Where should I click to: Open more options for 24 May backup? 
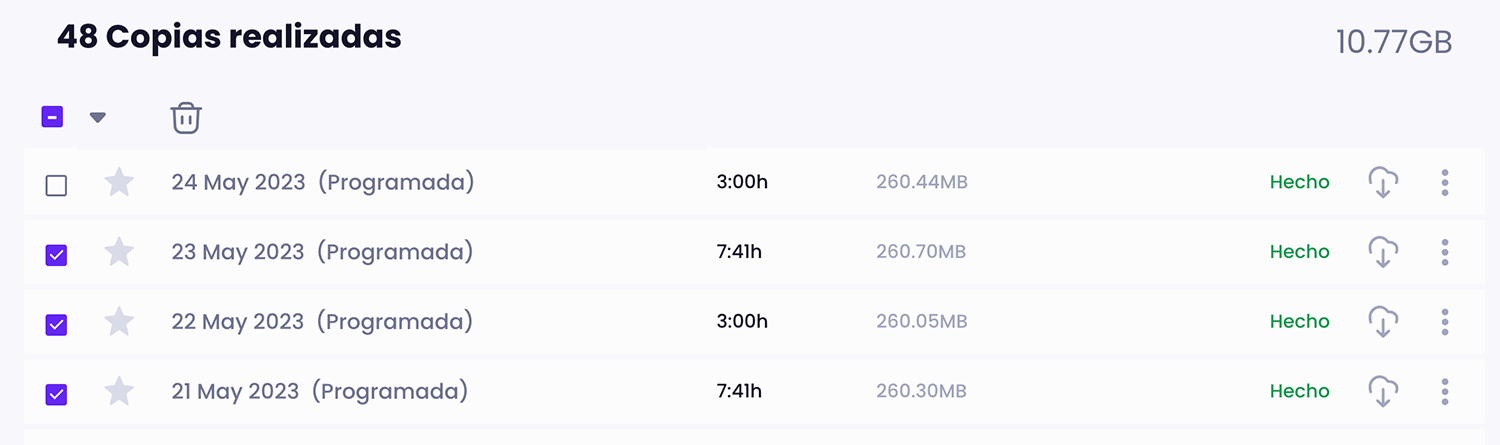click(1445, 183)
